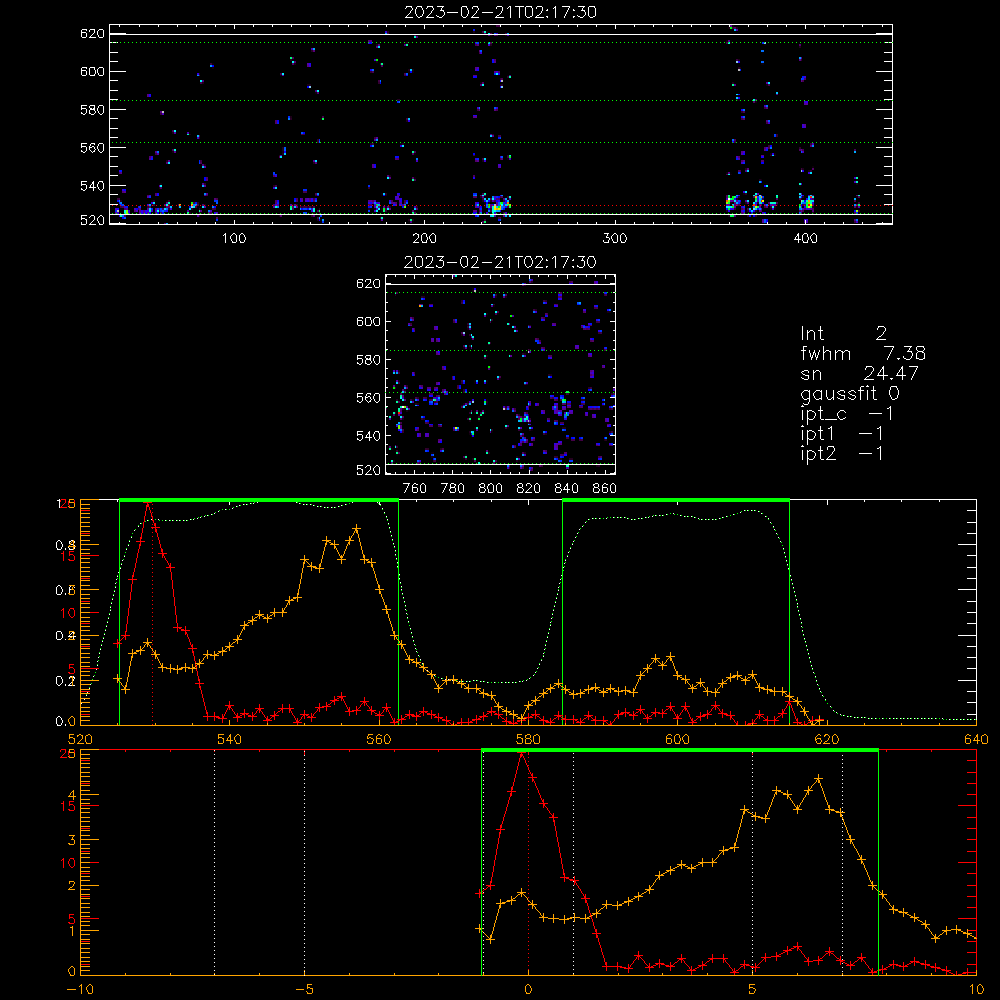Click the green bar atop the bottom plot
Viewport: 1000px width, 1000px height.
click(680, 751)
